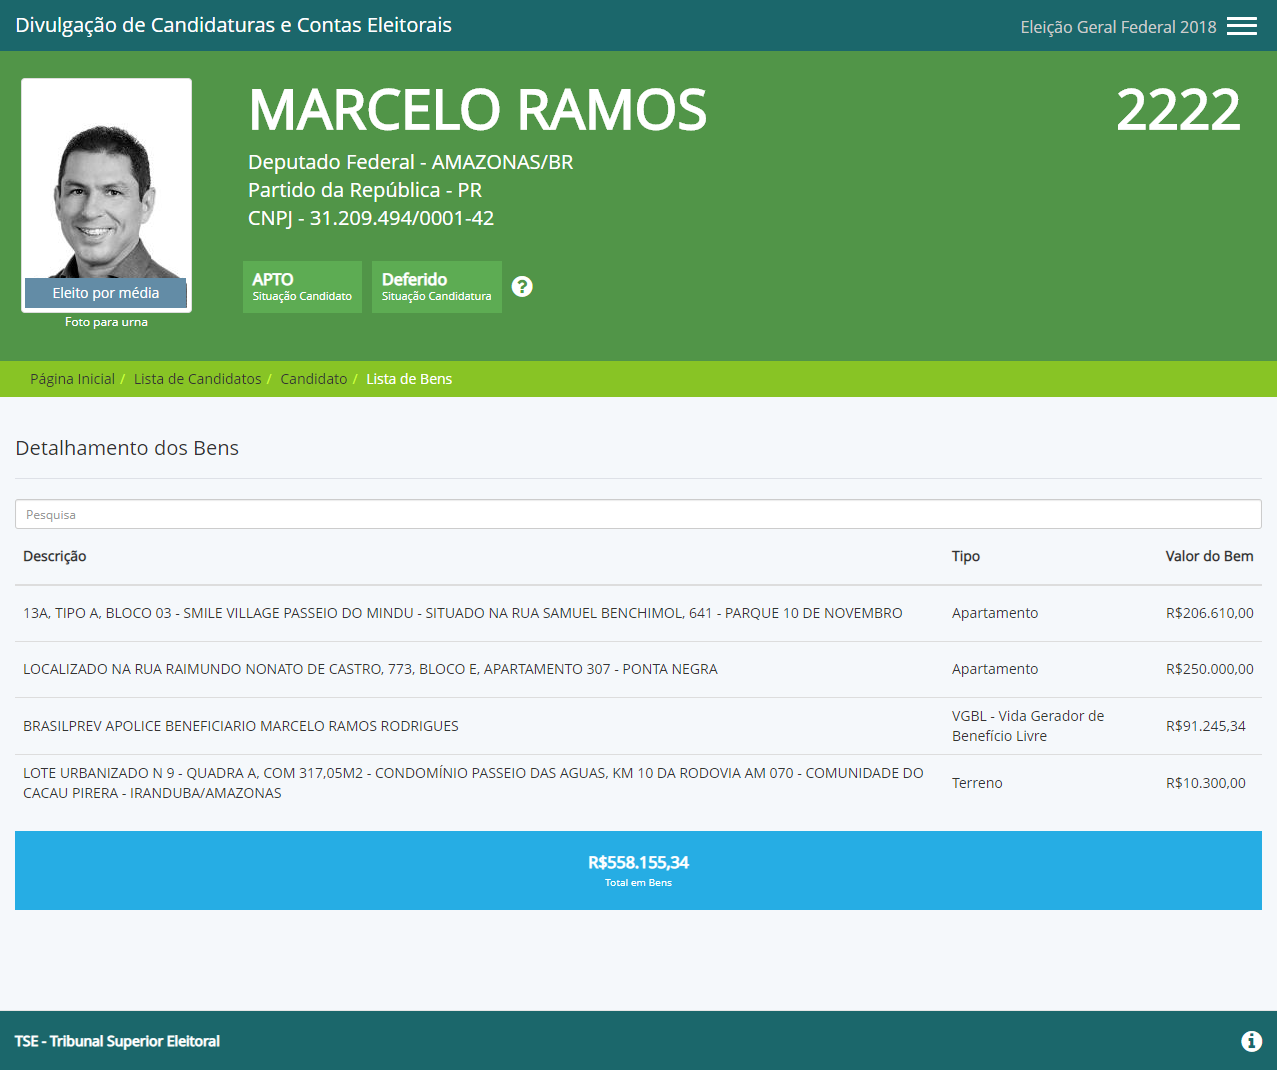The height and width of the screenshot is (1070, 1277).
Task: Open Lista de Candidatos breadcrumb
Action: [197, 379]
